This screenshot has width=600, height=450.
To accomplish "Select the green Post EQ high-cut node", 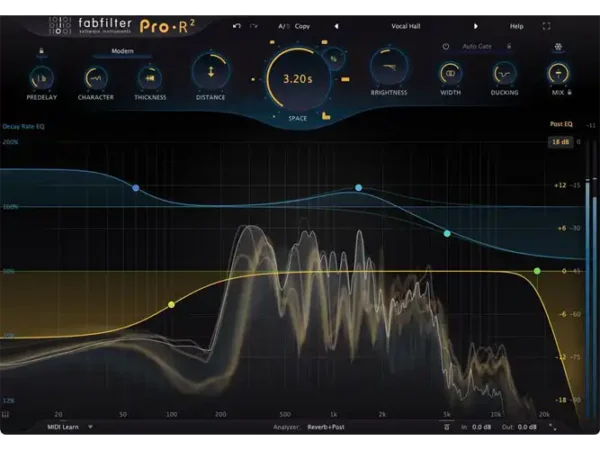I will click(x=537, y=271).
